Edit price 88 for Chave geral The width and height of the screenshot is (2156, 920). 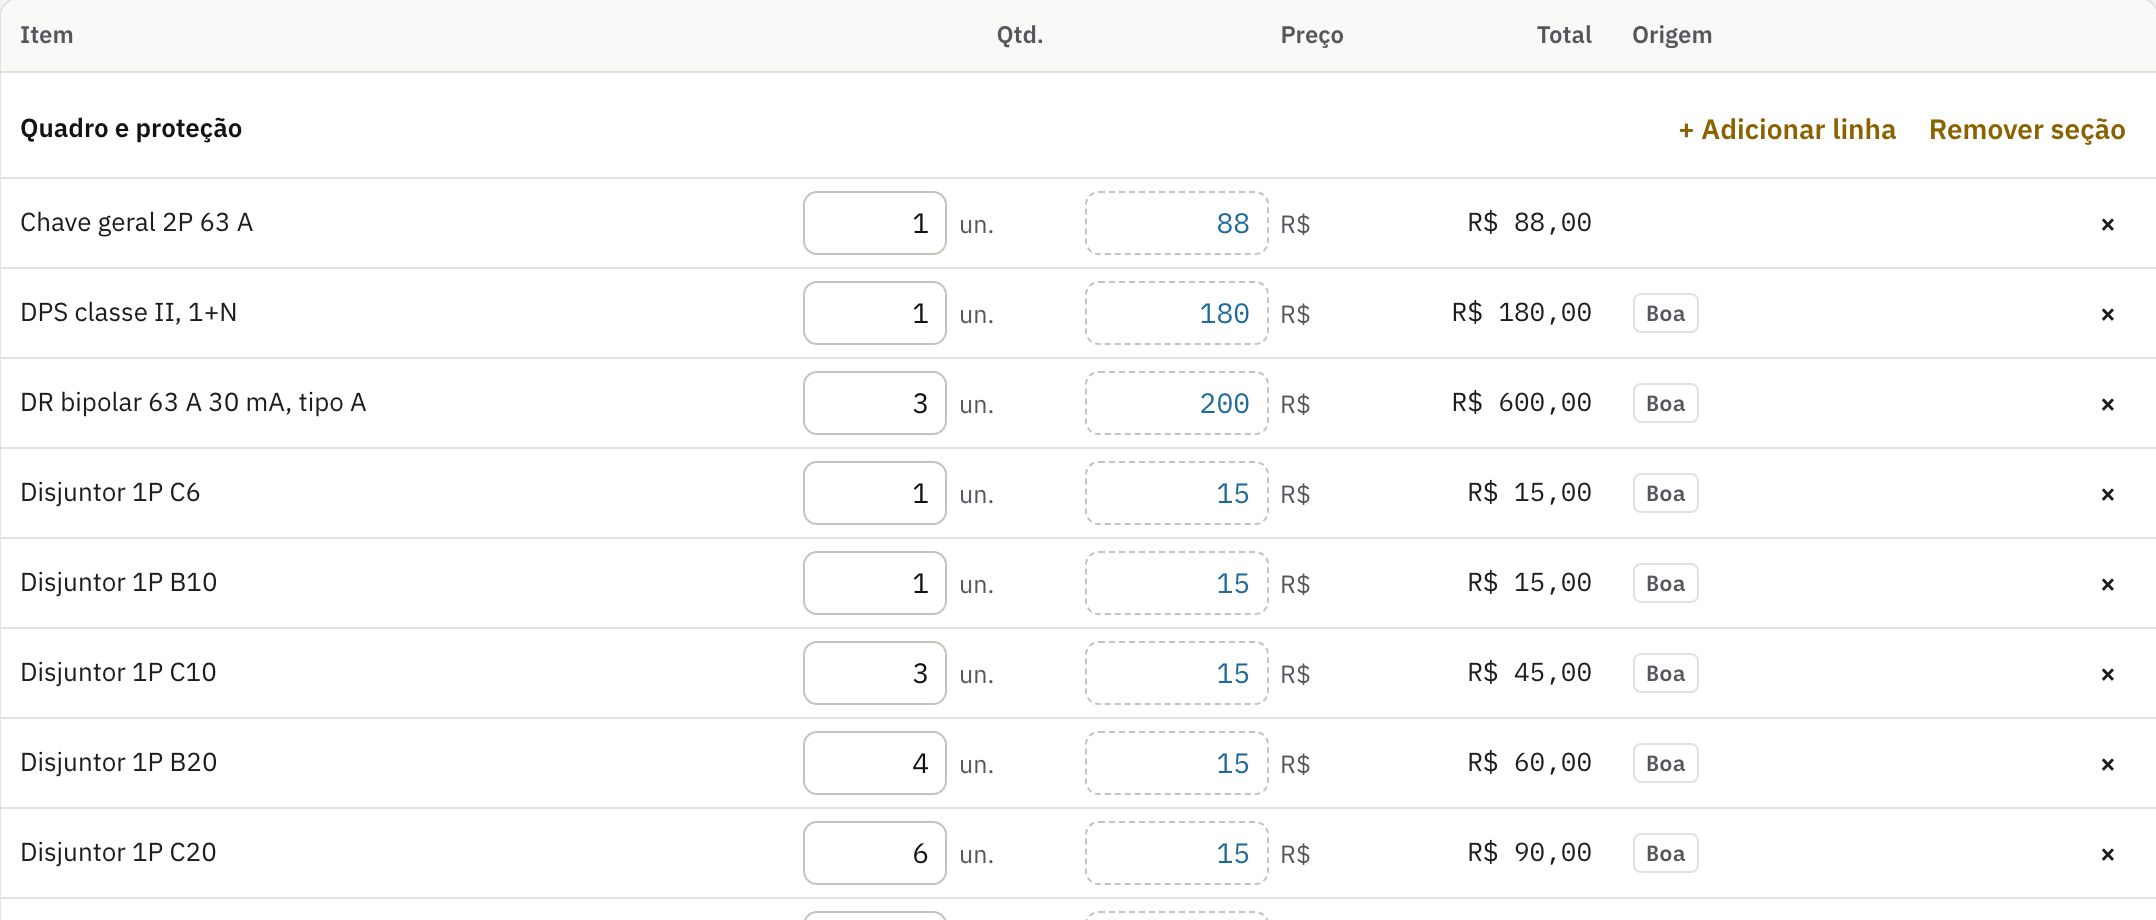click(1177, 223)
